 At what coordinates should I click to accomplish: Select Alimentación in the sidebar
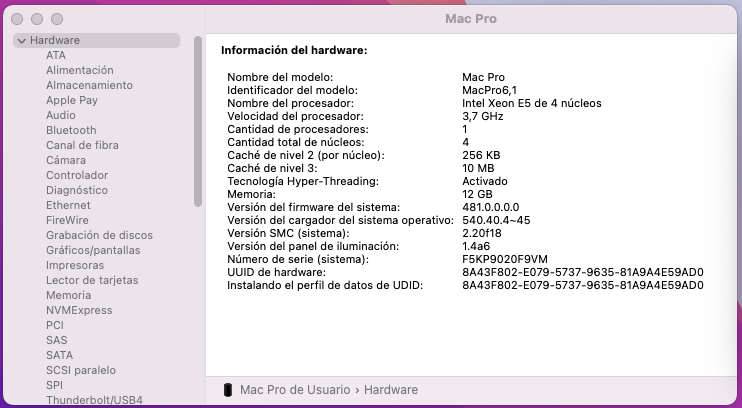coord(80,70)
